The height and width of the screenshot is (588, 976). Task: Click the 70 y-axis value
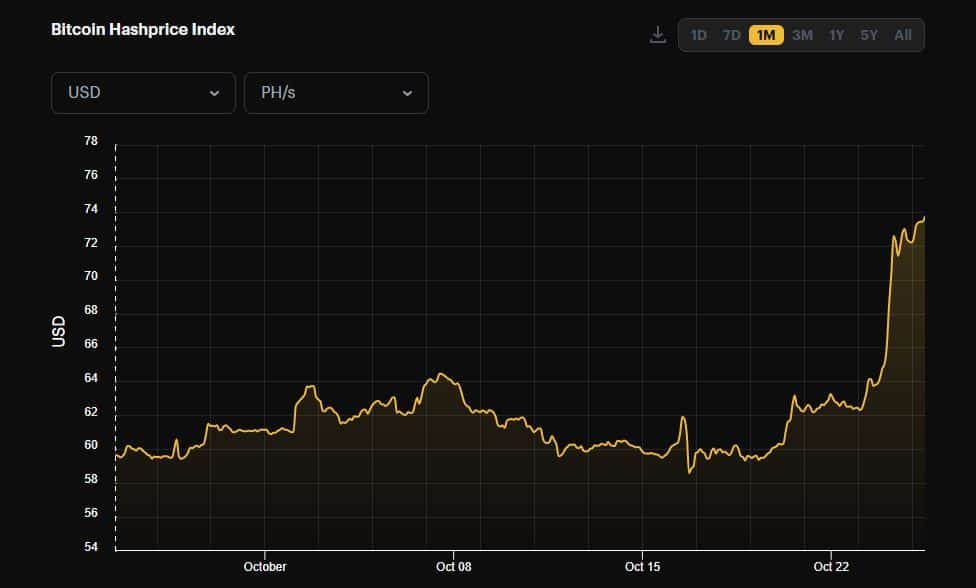click(91, 276)
